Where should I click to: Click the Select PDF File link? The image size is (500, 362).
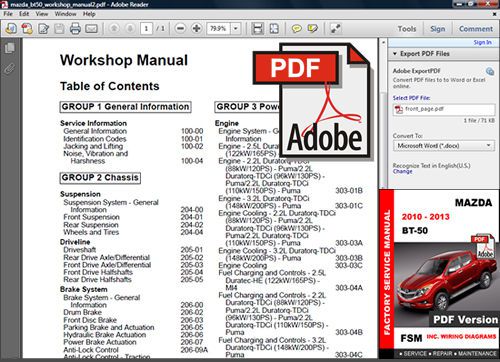click(411, 98)
